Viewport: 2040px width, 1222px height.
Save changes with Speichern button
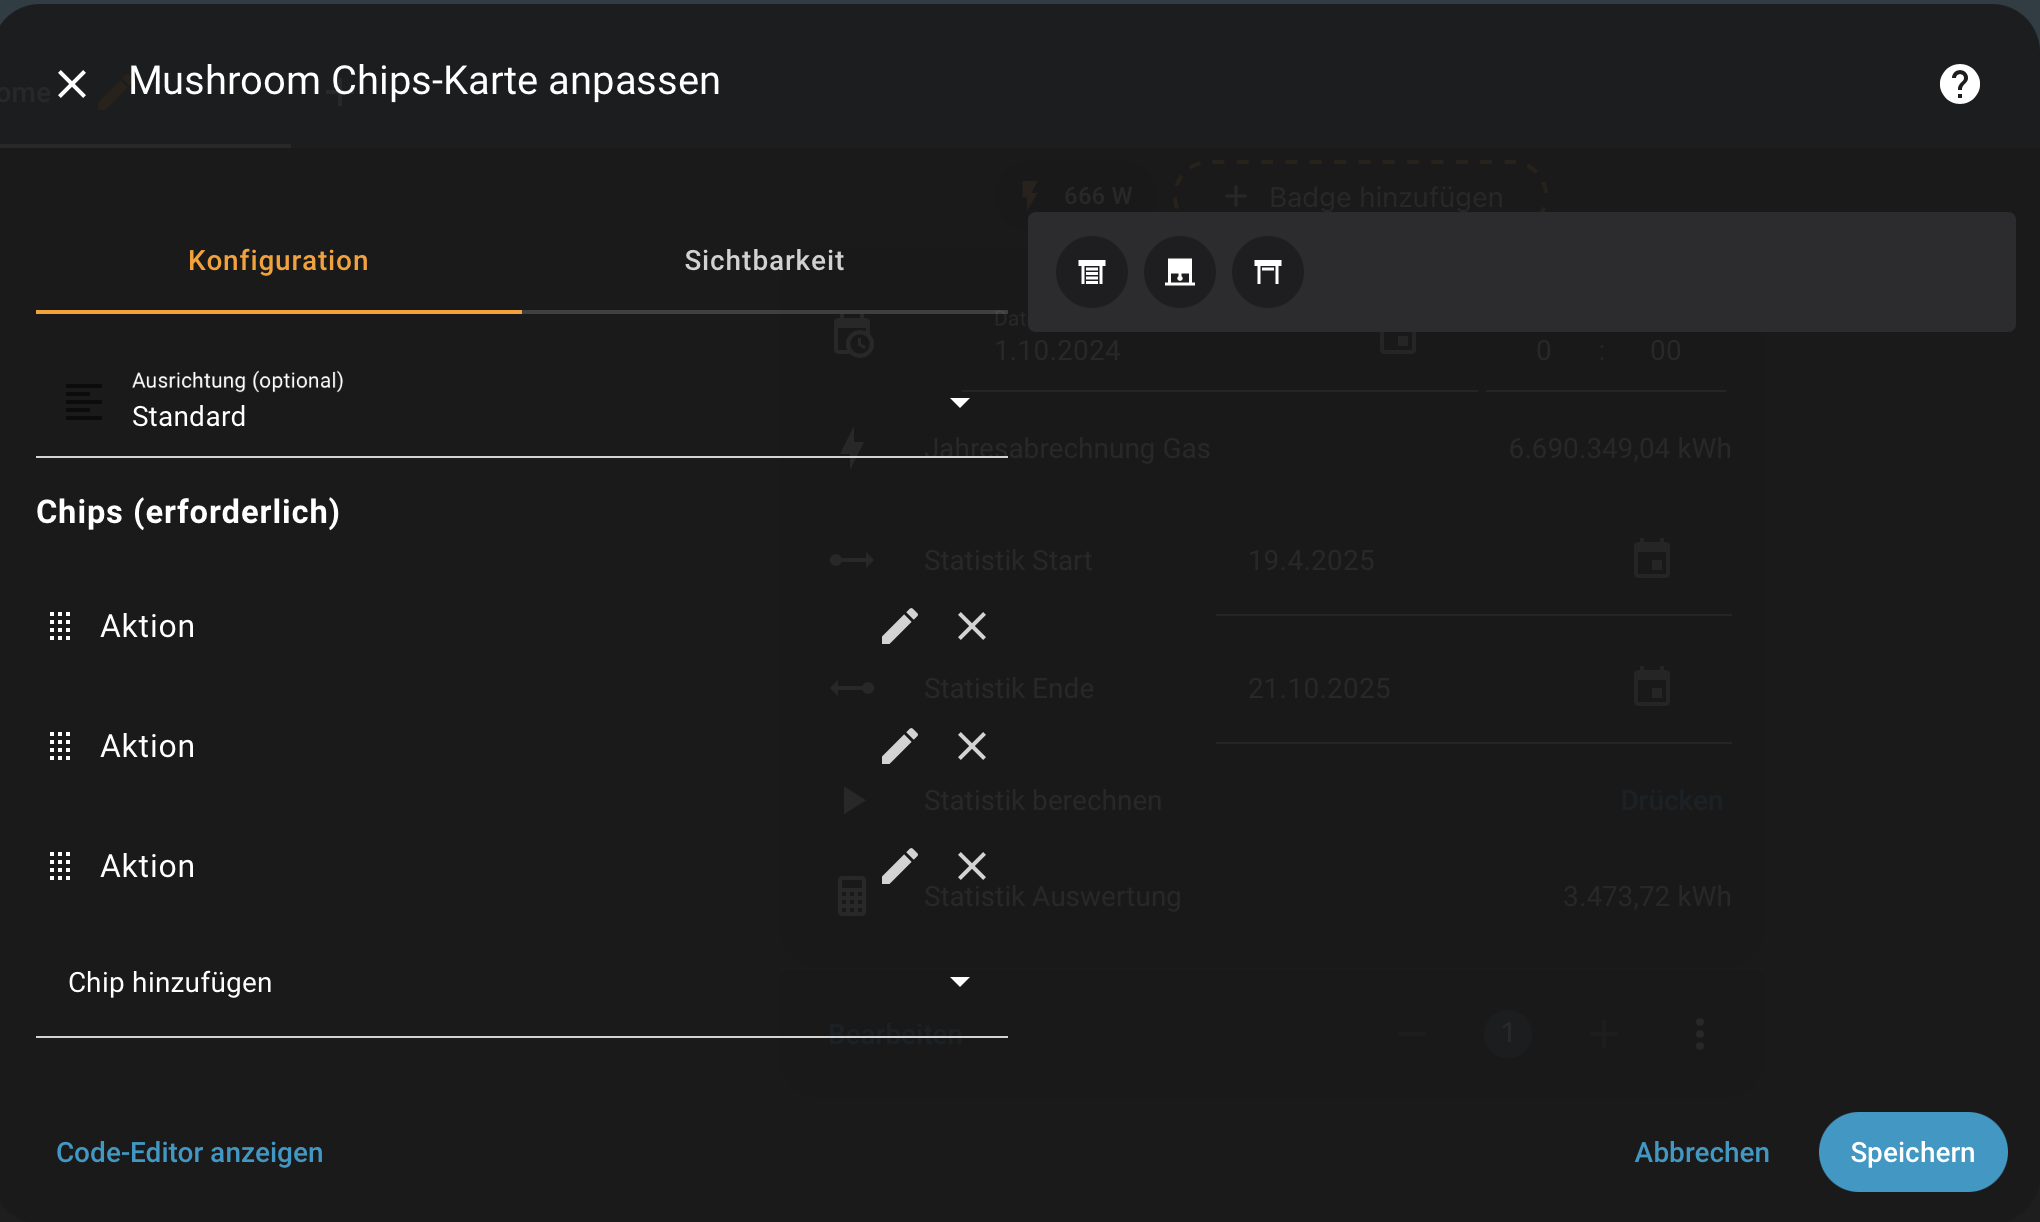(x=1911, y=1152)
